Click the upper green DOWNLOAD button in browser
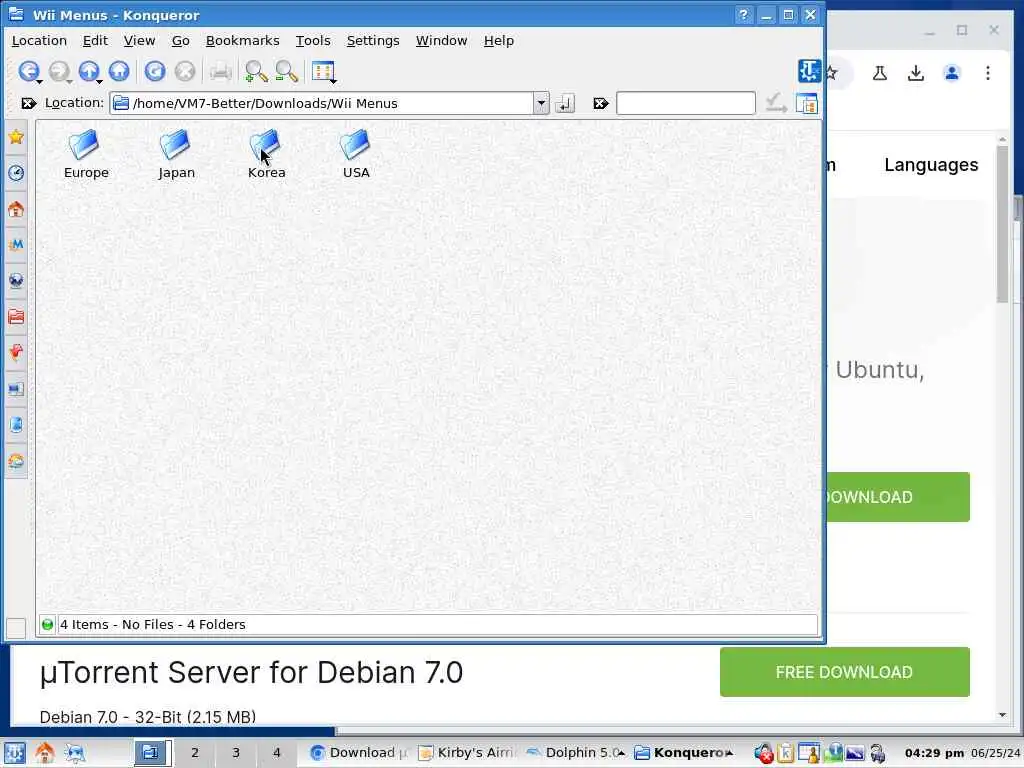Image resolution: width=1024 pixels, height=768 pixels. (898, 497)
